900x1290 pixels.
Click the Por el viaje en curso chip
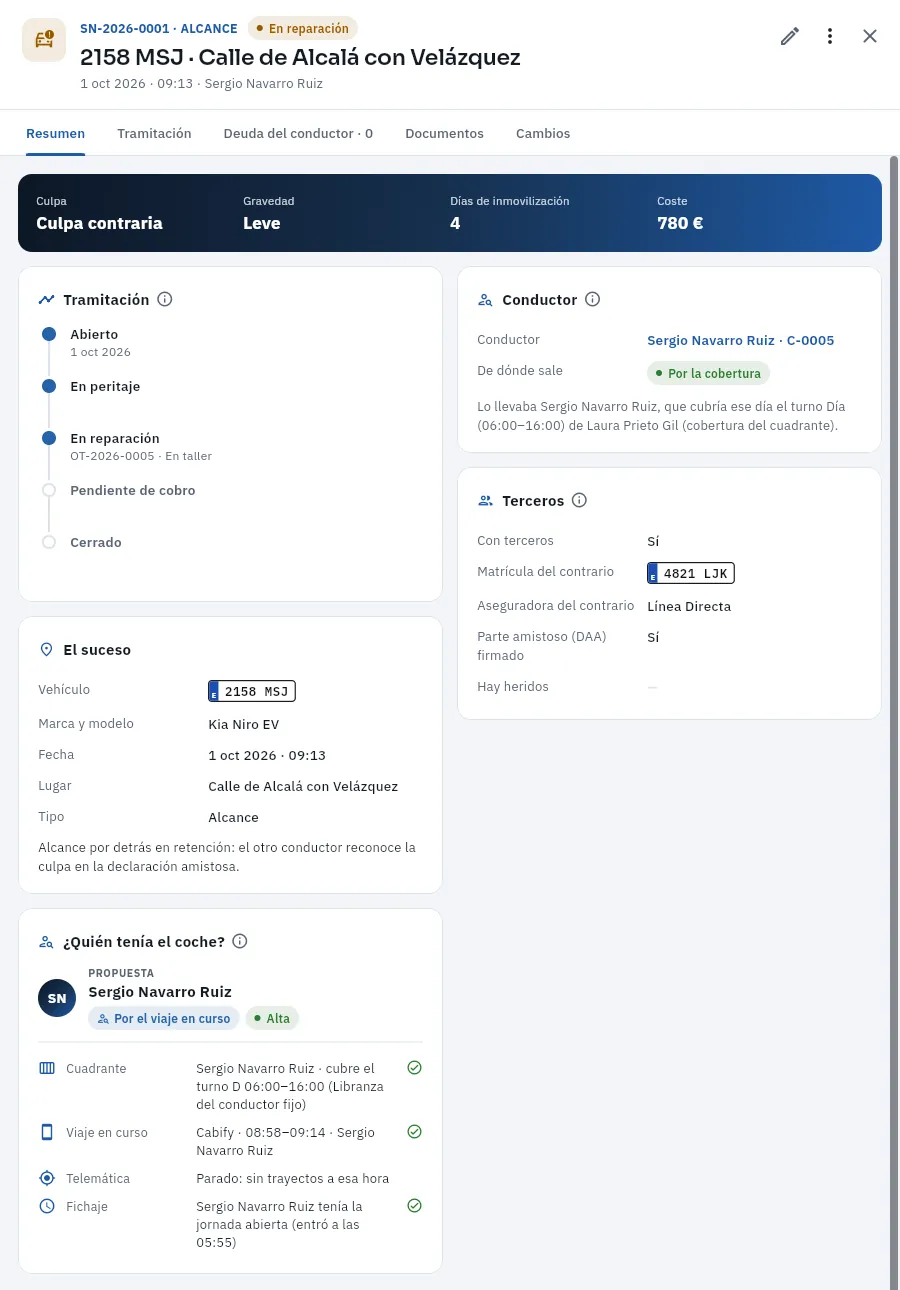tap(164, 1018)
